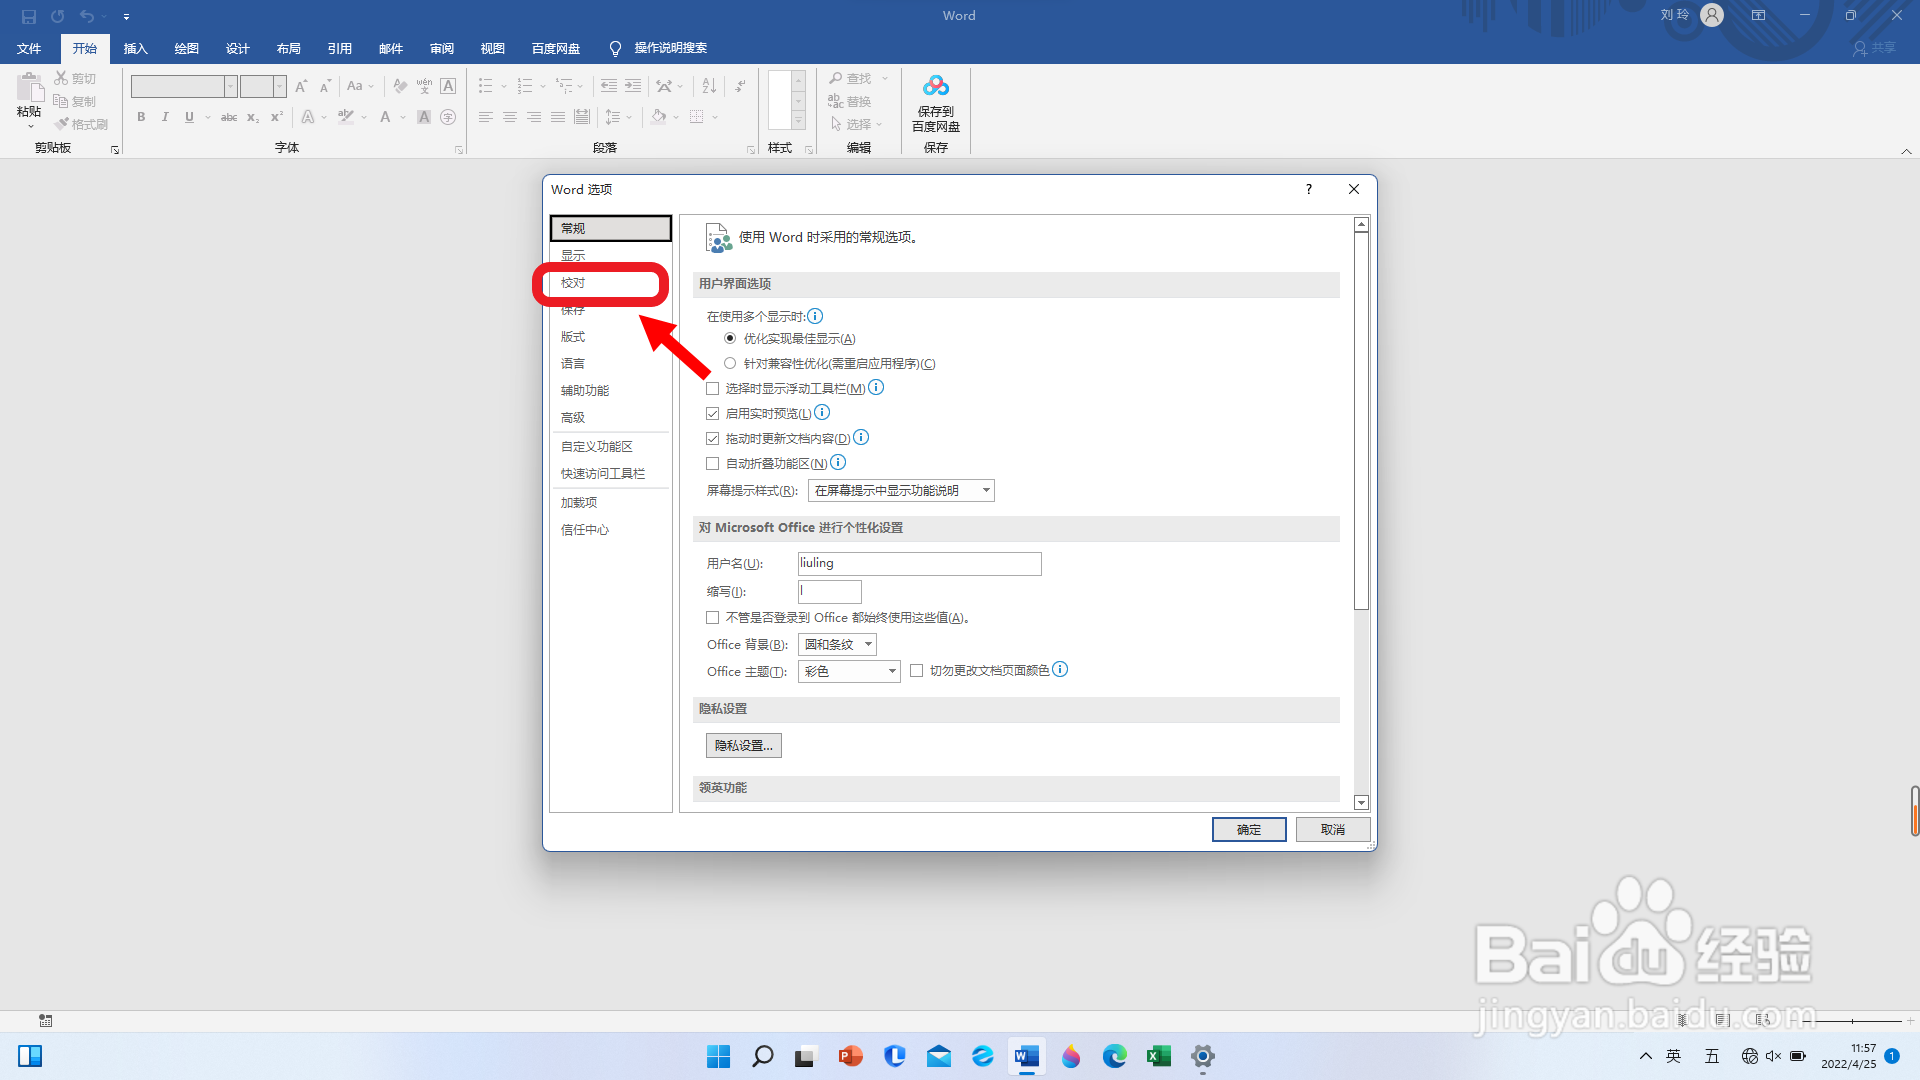This screenshot has height=1080, width=1920.
Task: Toggle 启用实时预览 checkbox
Action: 713,413
